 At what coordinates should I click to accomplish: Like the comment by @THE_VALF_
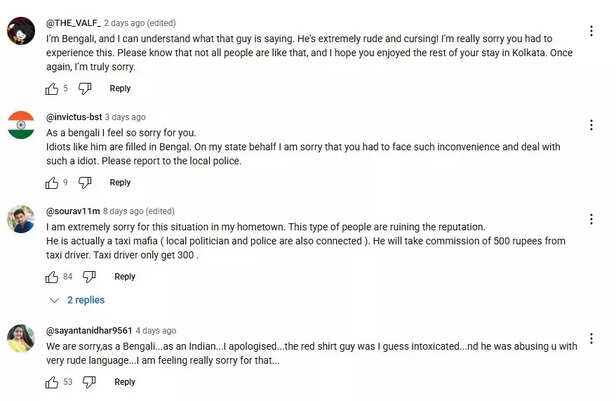(x=52, y=89)
